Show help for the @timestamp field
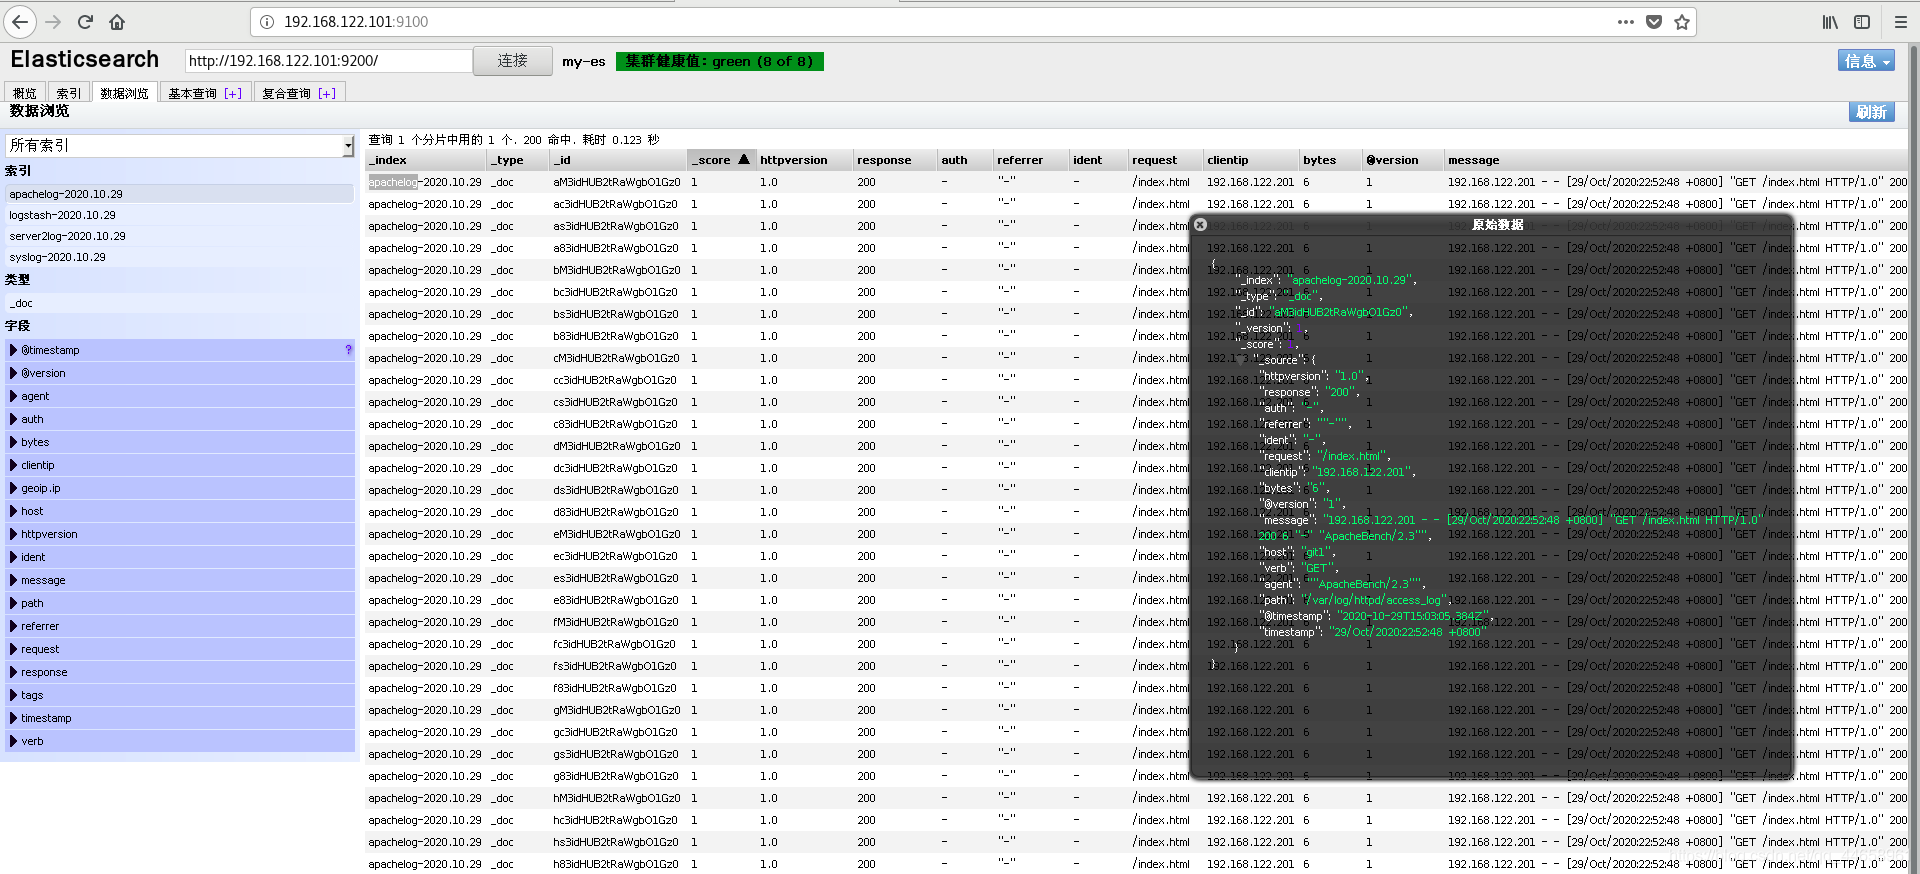1920x874 pixels. pyautogui.click(x=348, y=350)
